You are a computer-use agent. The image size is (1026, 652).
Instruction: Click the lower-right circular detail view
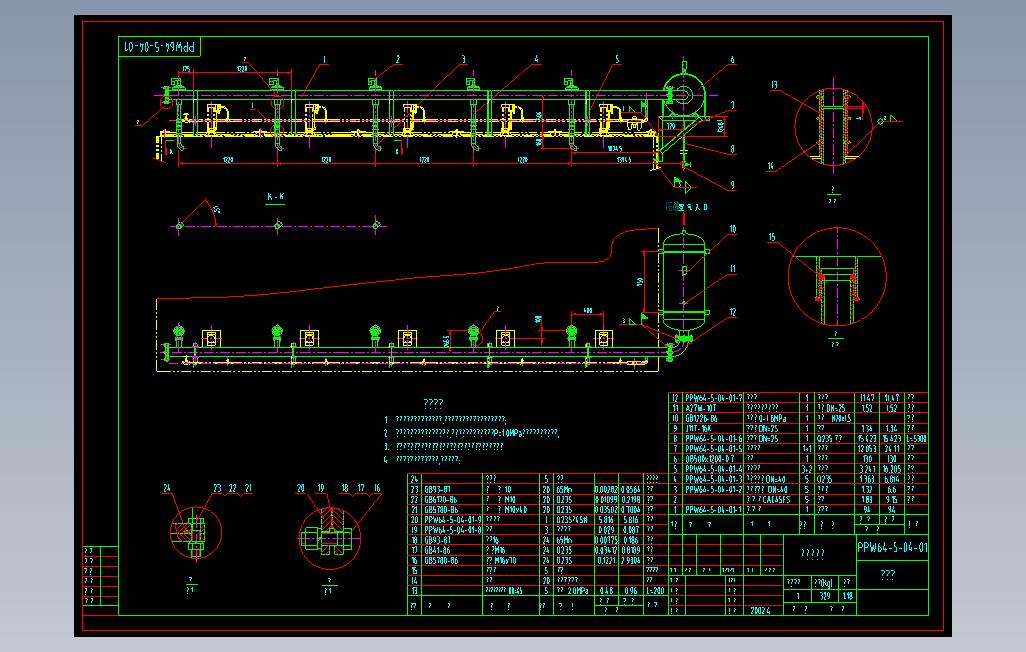tap(837, 276)
